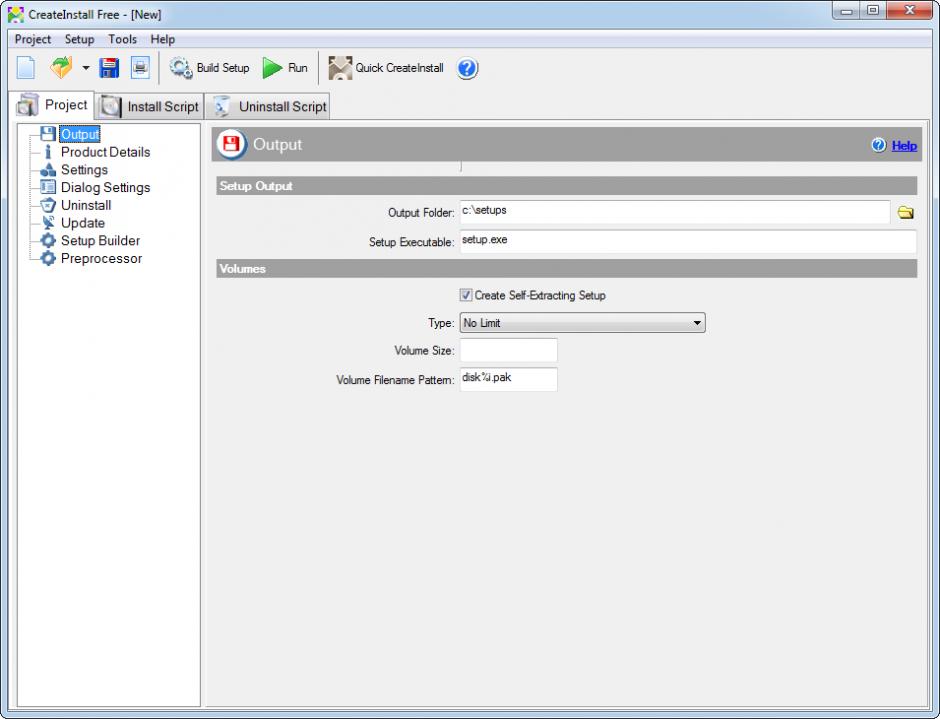Switch to the Uninstall Script tab
Viewport: 940px width, 719px height.
[268, 106]
